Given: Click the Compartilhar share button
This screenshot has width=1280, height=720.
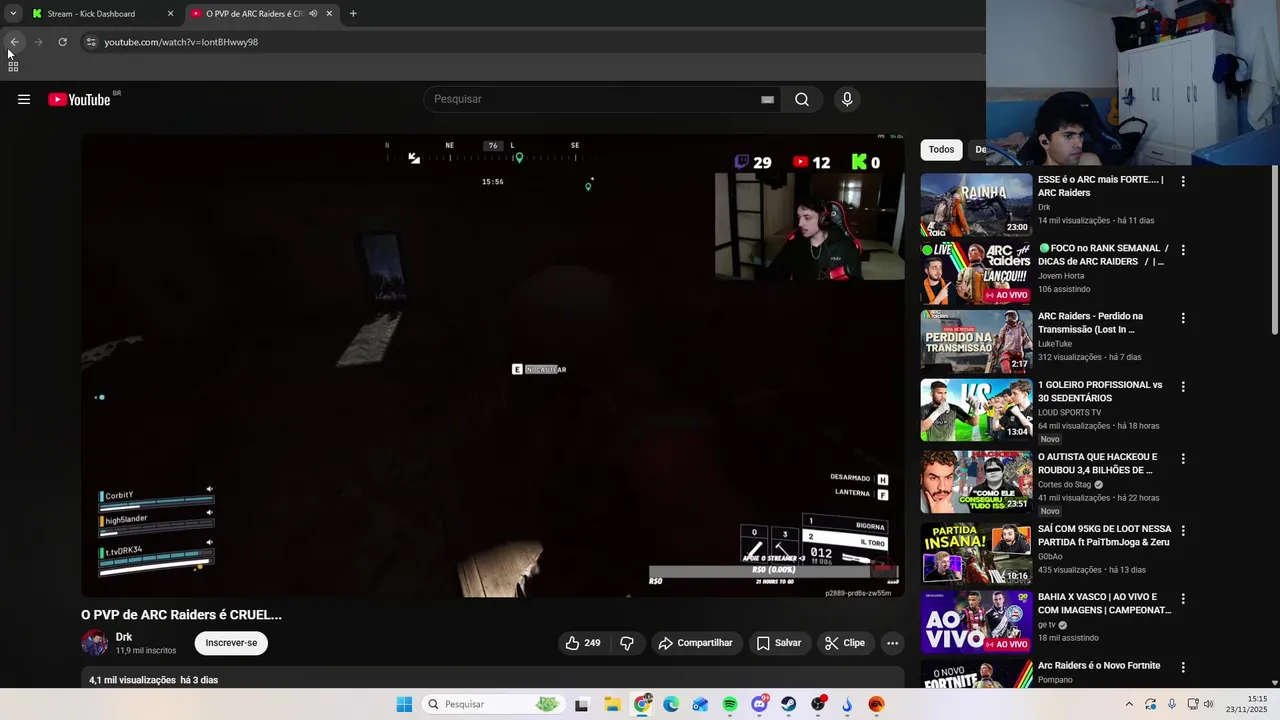Looking at the screenshot, I should click(695, 643).
